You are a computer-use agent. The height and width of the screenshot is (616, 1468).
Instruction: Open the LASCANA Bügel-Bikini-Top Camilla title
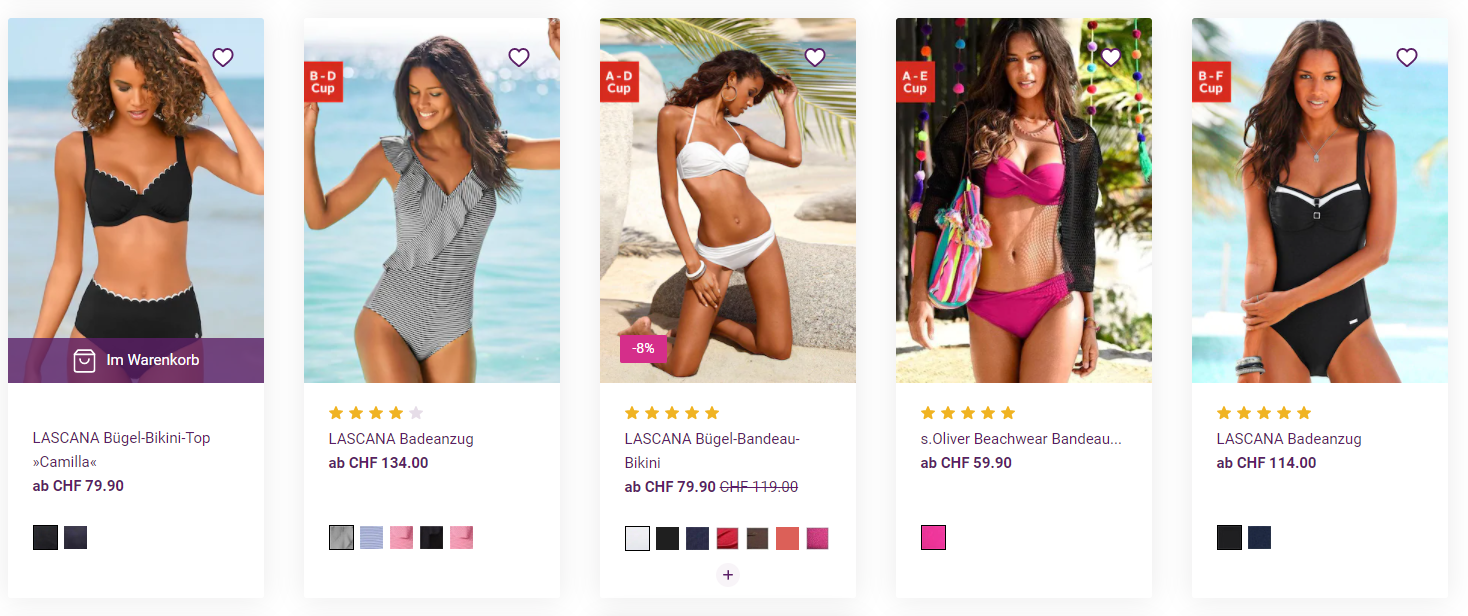point(122,450)
